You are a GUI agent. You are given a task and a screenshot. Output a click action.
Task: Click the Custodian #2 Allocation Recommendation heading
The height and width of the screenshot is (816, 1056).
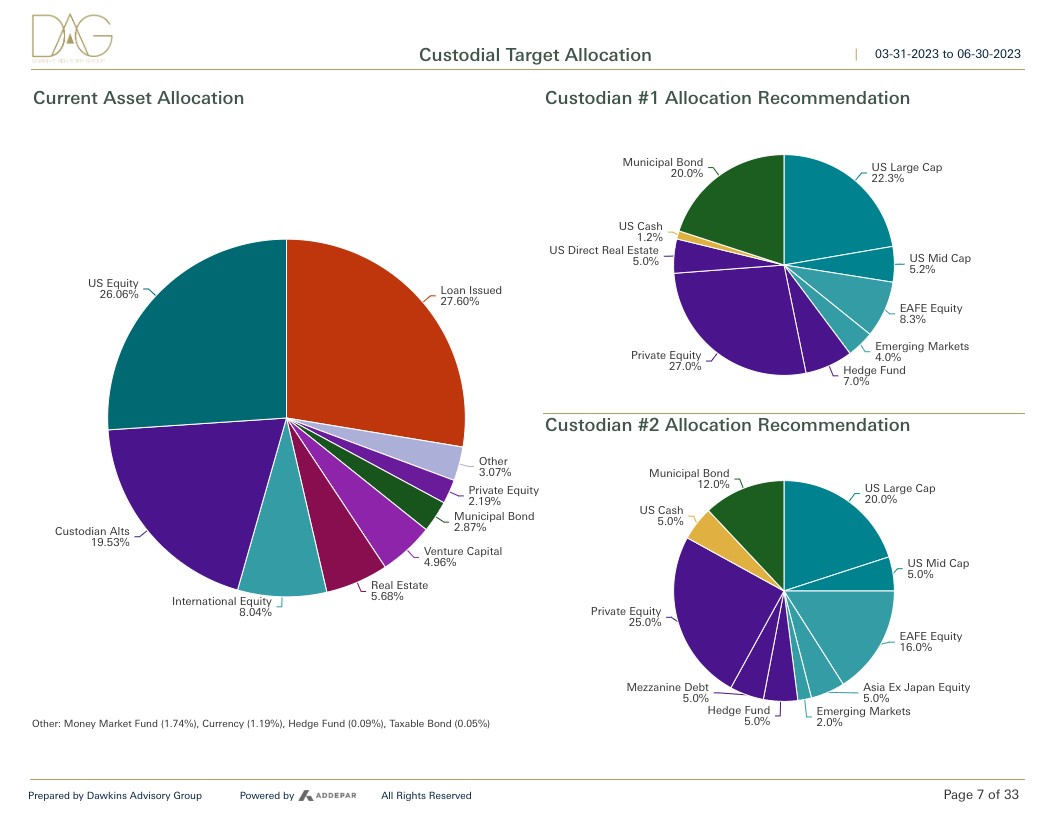click(x=727, y=425)
